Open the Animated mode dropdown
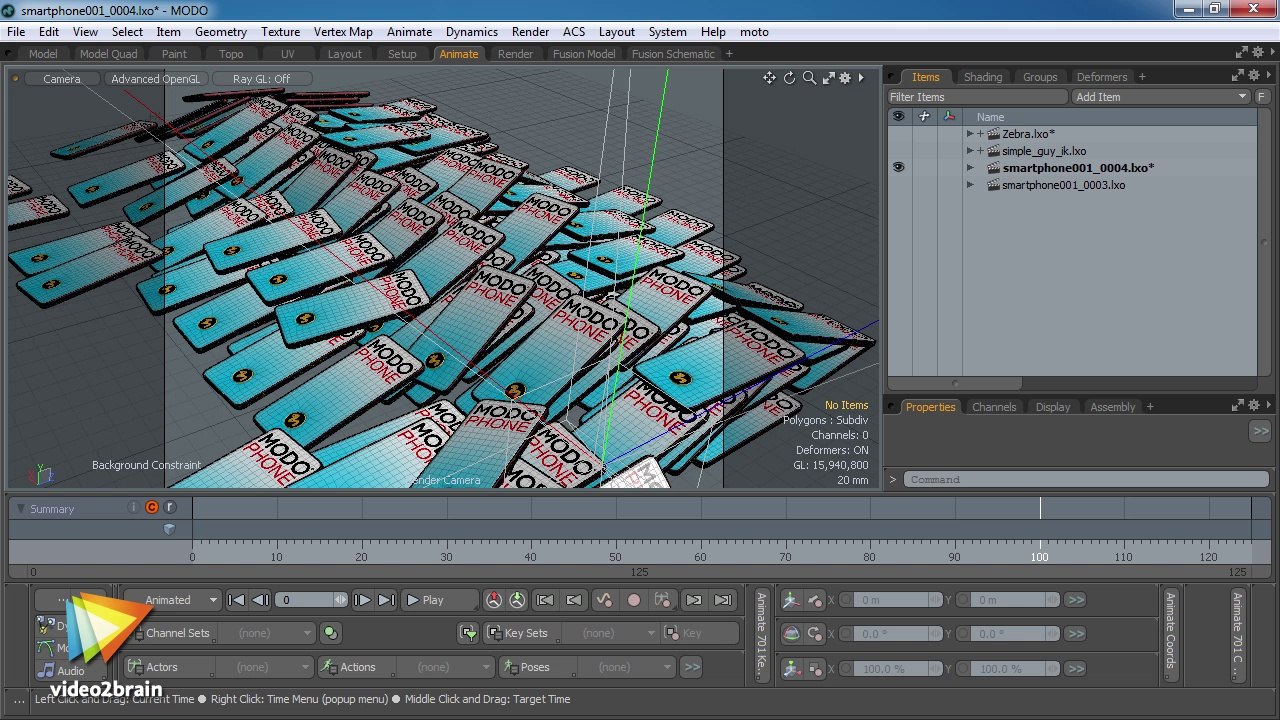The height and width of the screenshot is (720, 1280). click(x=172, y=600)
